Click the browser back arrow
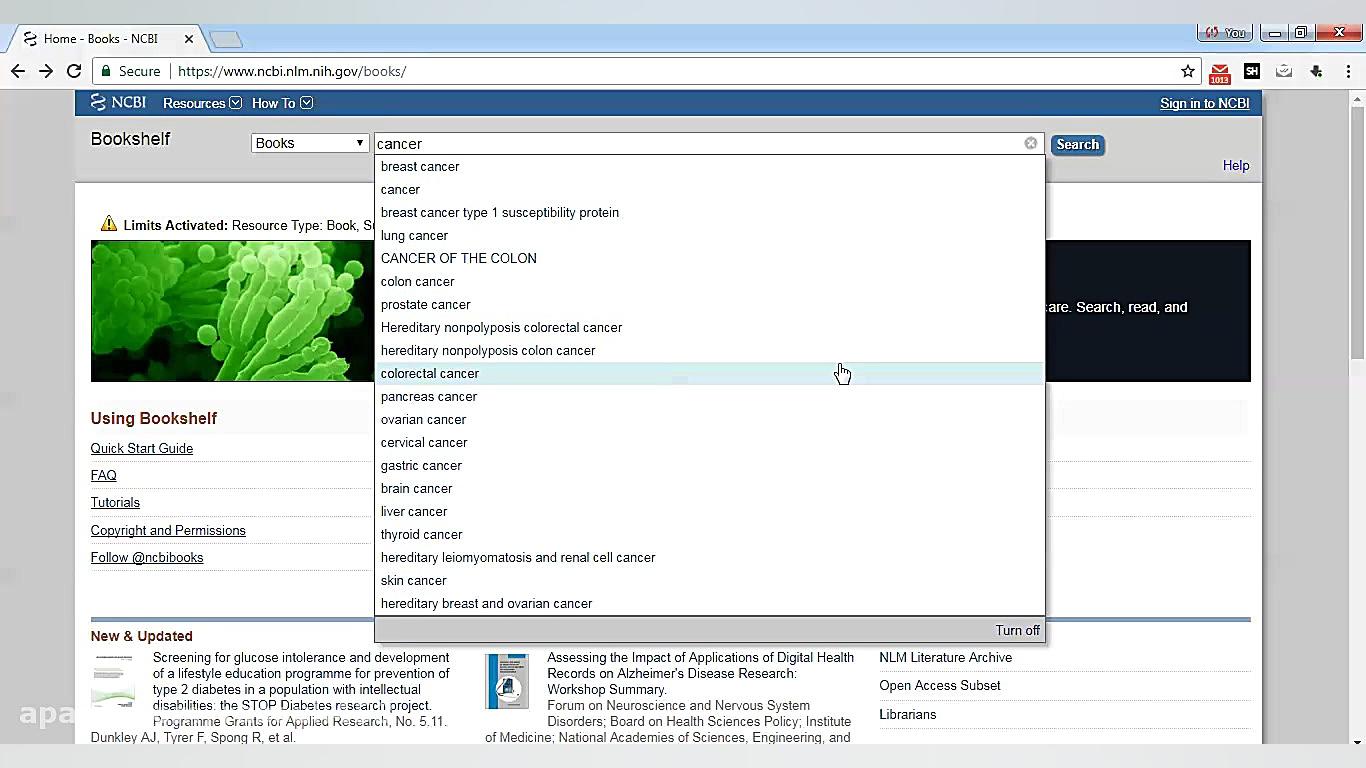Image resolution: width=1366 pixels, height=768 pixels. point(18,71)
